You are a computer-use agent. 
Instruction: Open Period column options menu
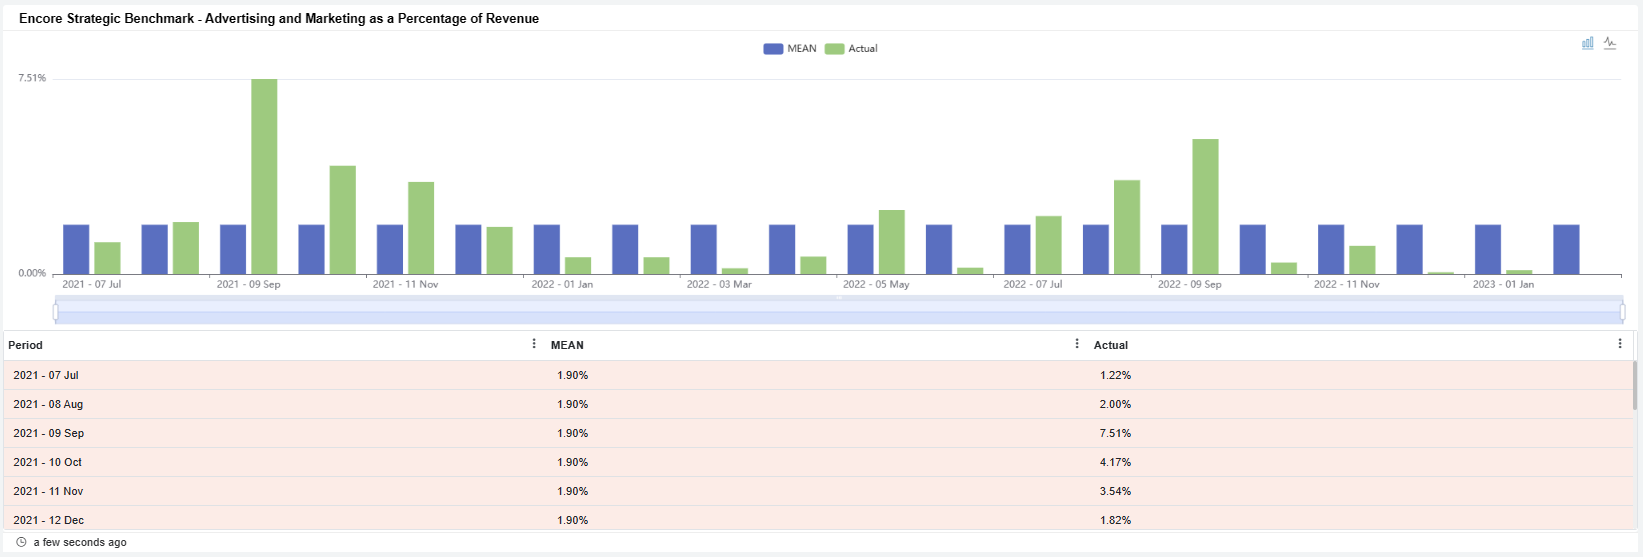pos(534,344)
